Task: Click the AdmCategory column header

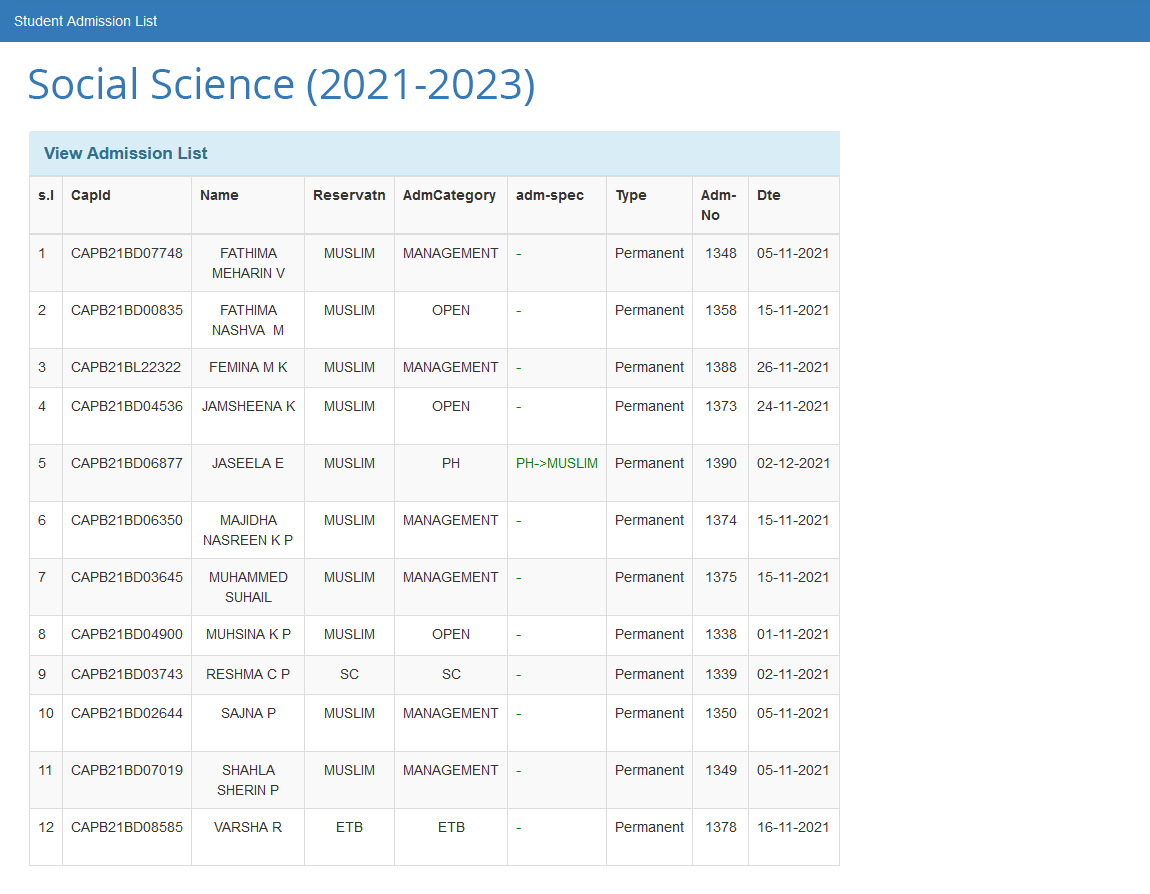Action: (x=449, y=195)
